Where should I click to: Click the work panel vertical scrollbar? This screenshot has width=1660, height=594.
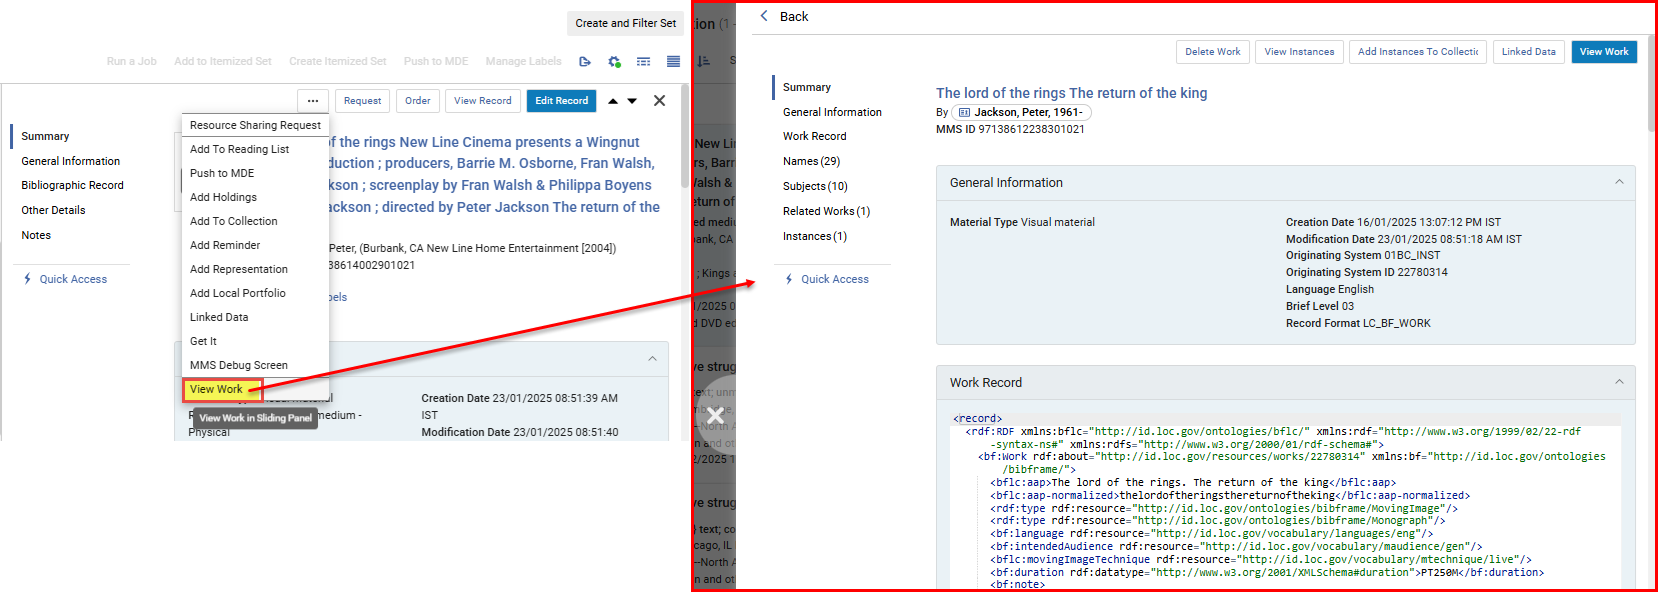point(1653,85)
